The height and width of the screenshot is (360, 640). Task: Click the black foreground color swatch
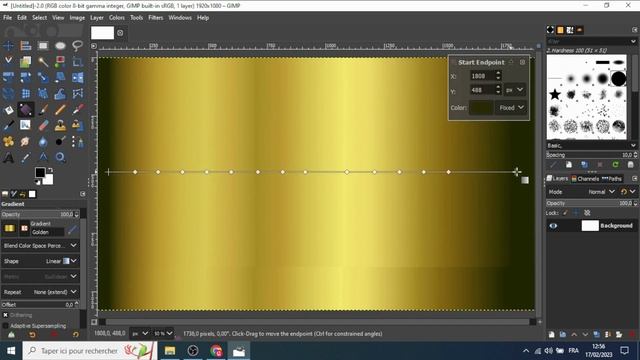pyautogui.click(x=40, y=172)
